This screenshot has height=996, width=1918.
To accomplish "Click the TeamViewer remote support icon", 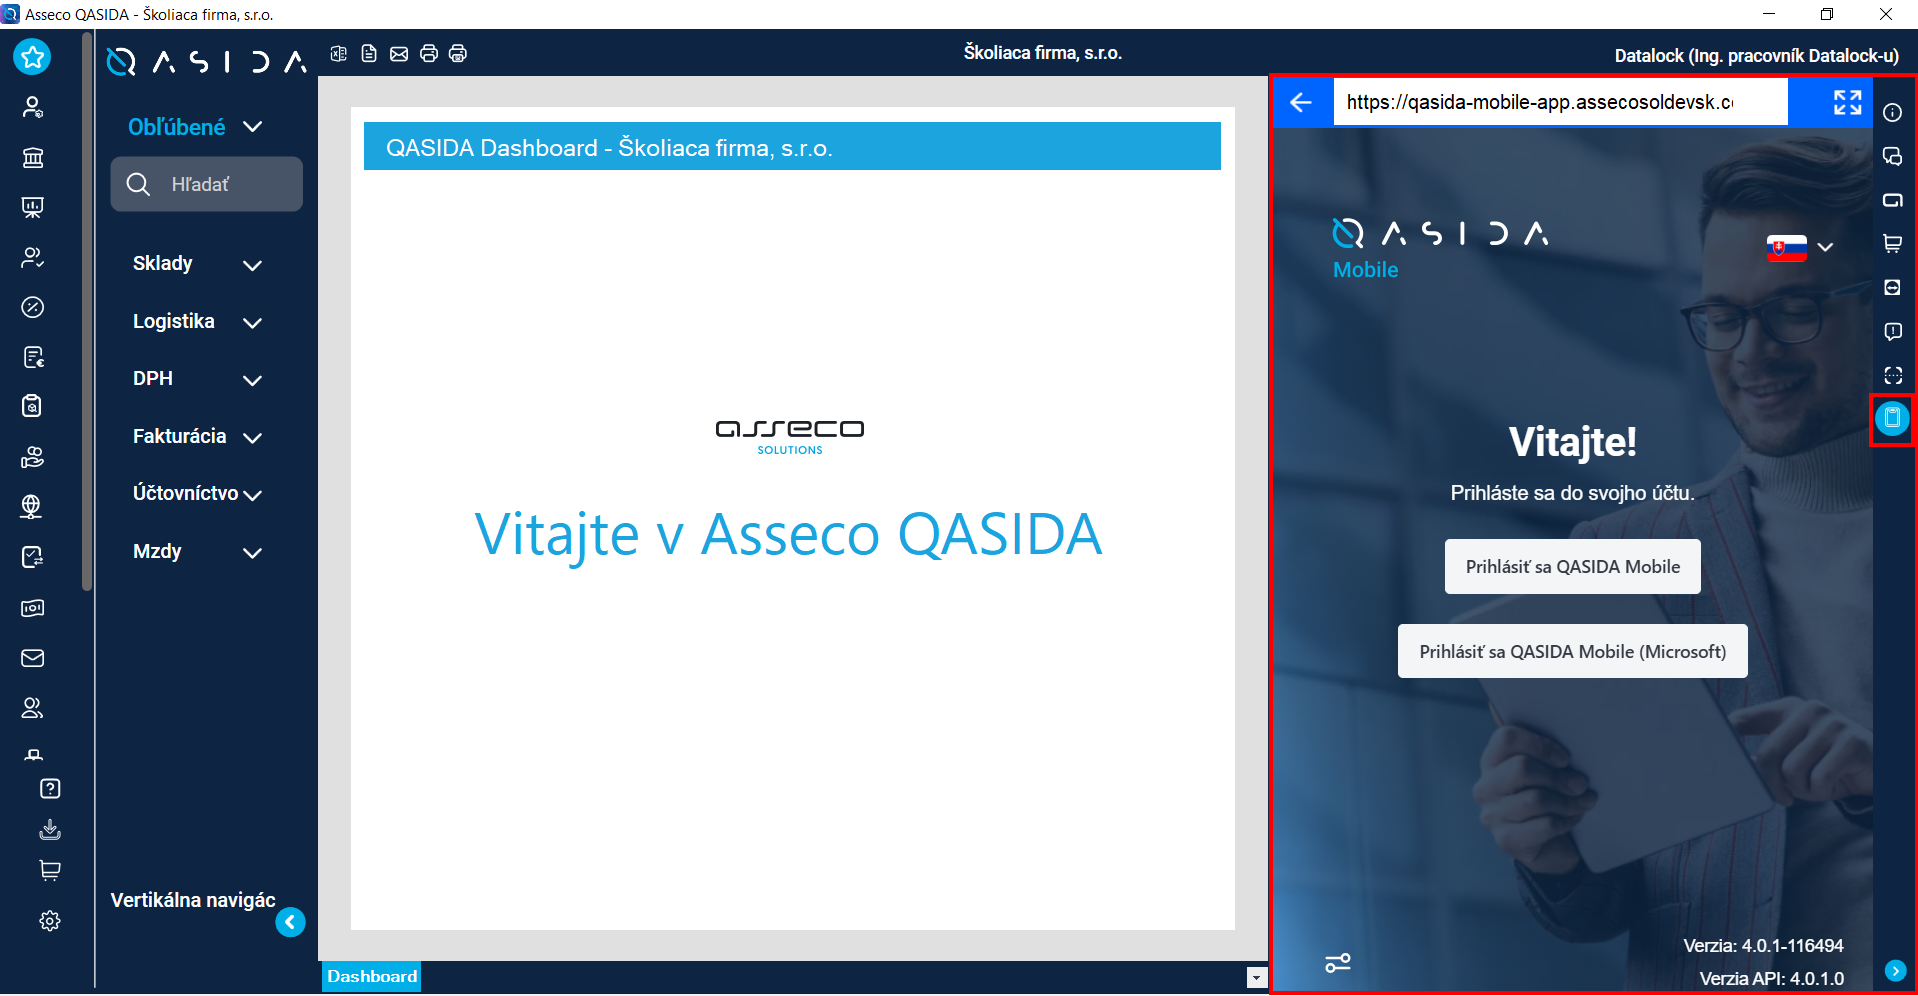I will pyautogui.click(x=1893, y=287).
